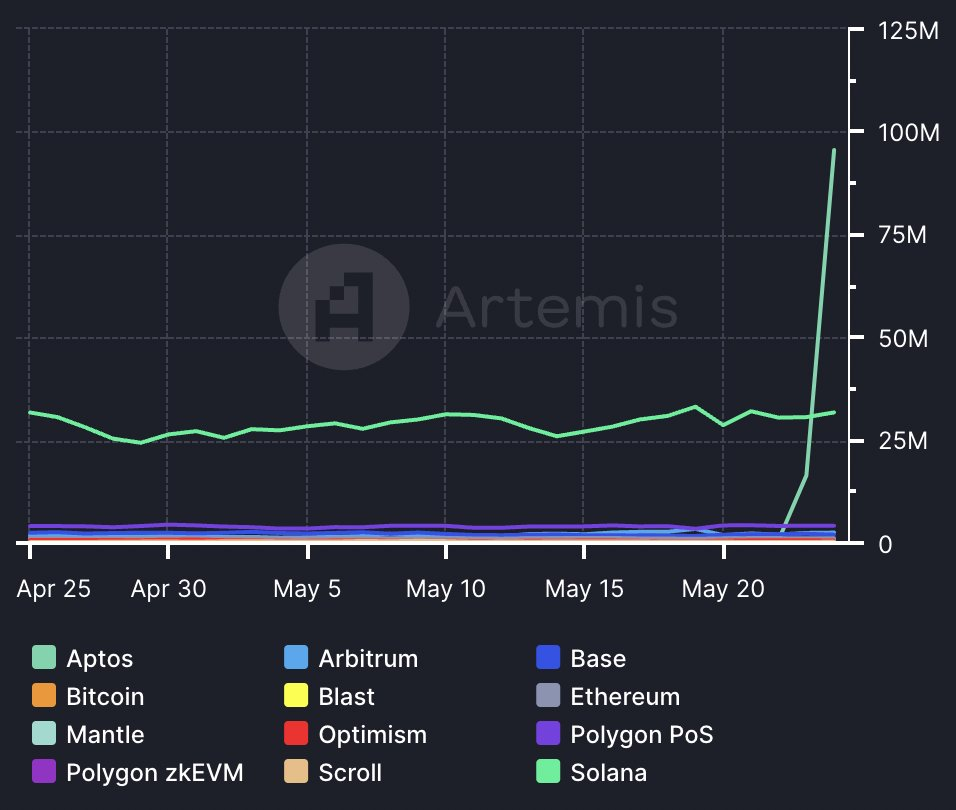Click the Polygon PoS legend color swatch
Image resolution: width=956 pixels, height=810 pixels.
548,734
